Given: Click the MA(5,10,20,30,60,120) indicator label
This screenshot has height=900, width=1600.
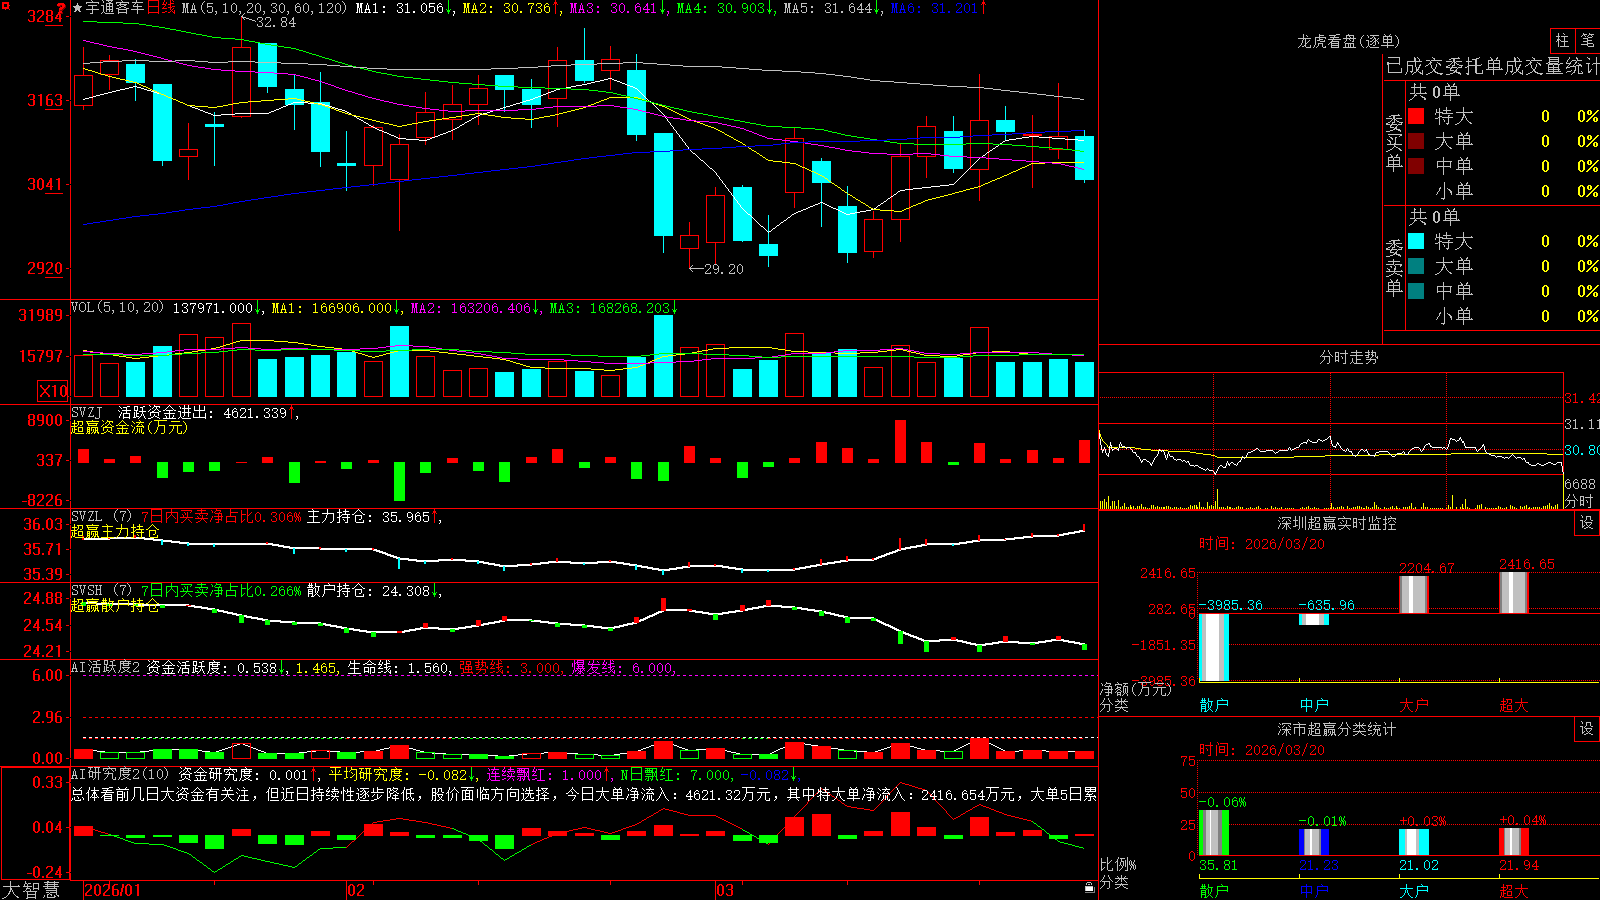Looking at the screenshot, I should pos(264,8).
